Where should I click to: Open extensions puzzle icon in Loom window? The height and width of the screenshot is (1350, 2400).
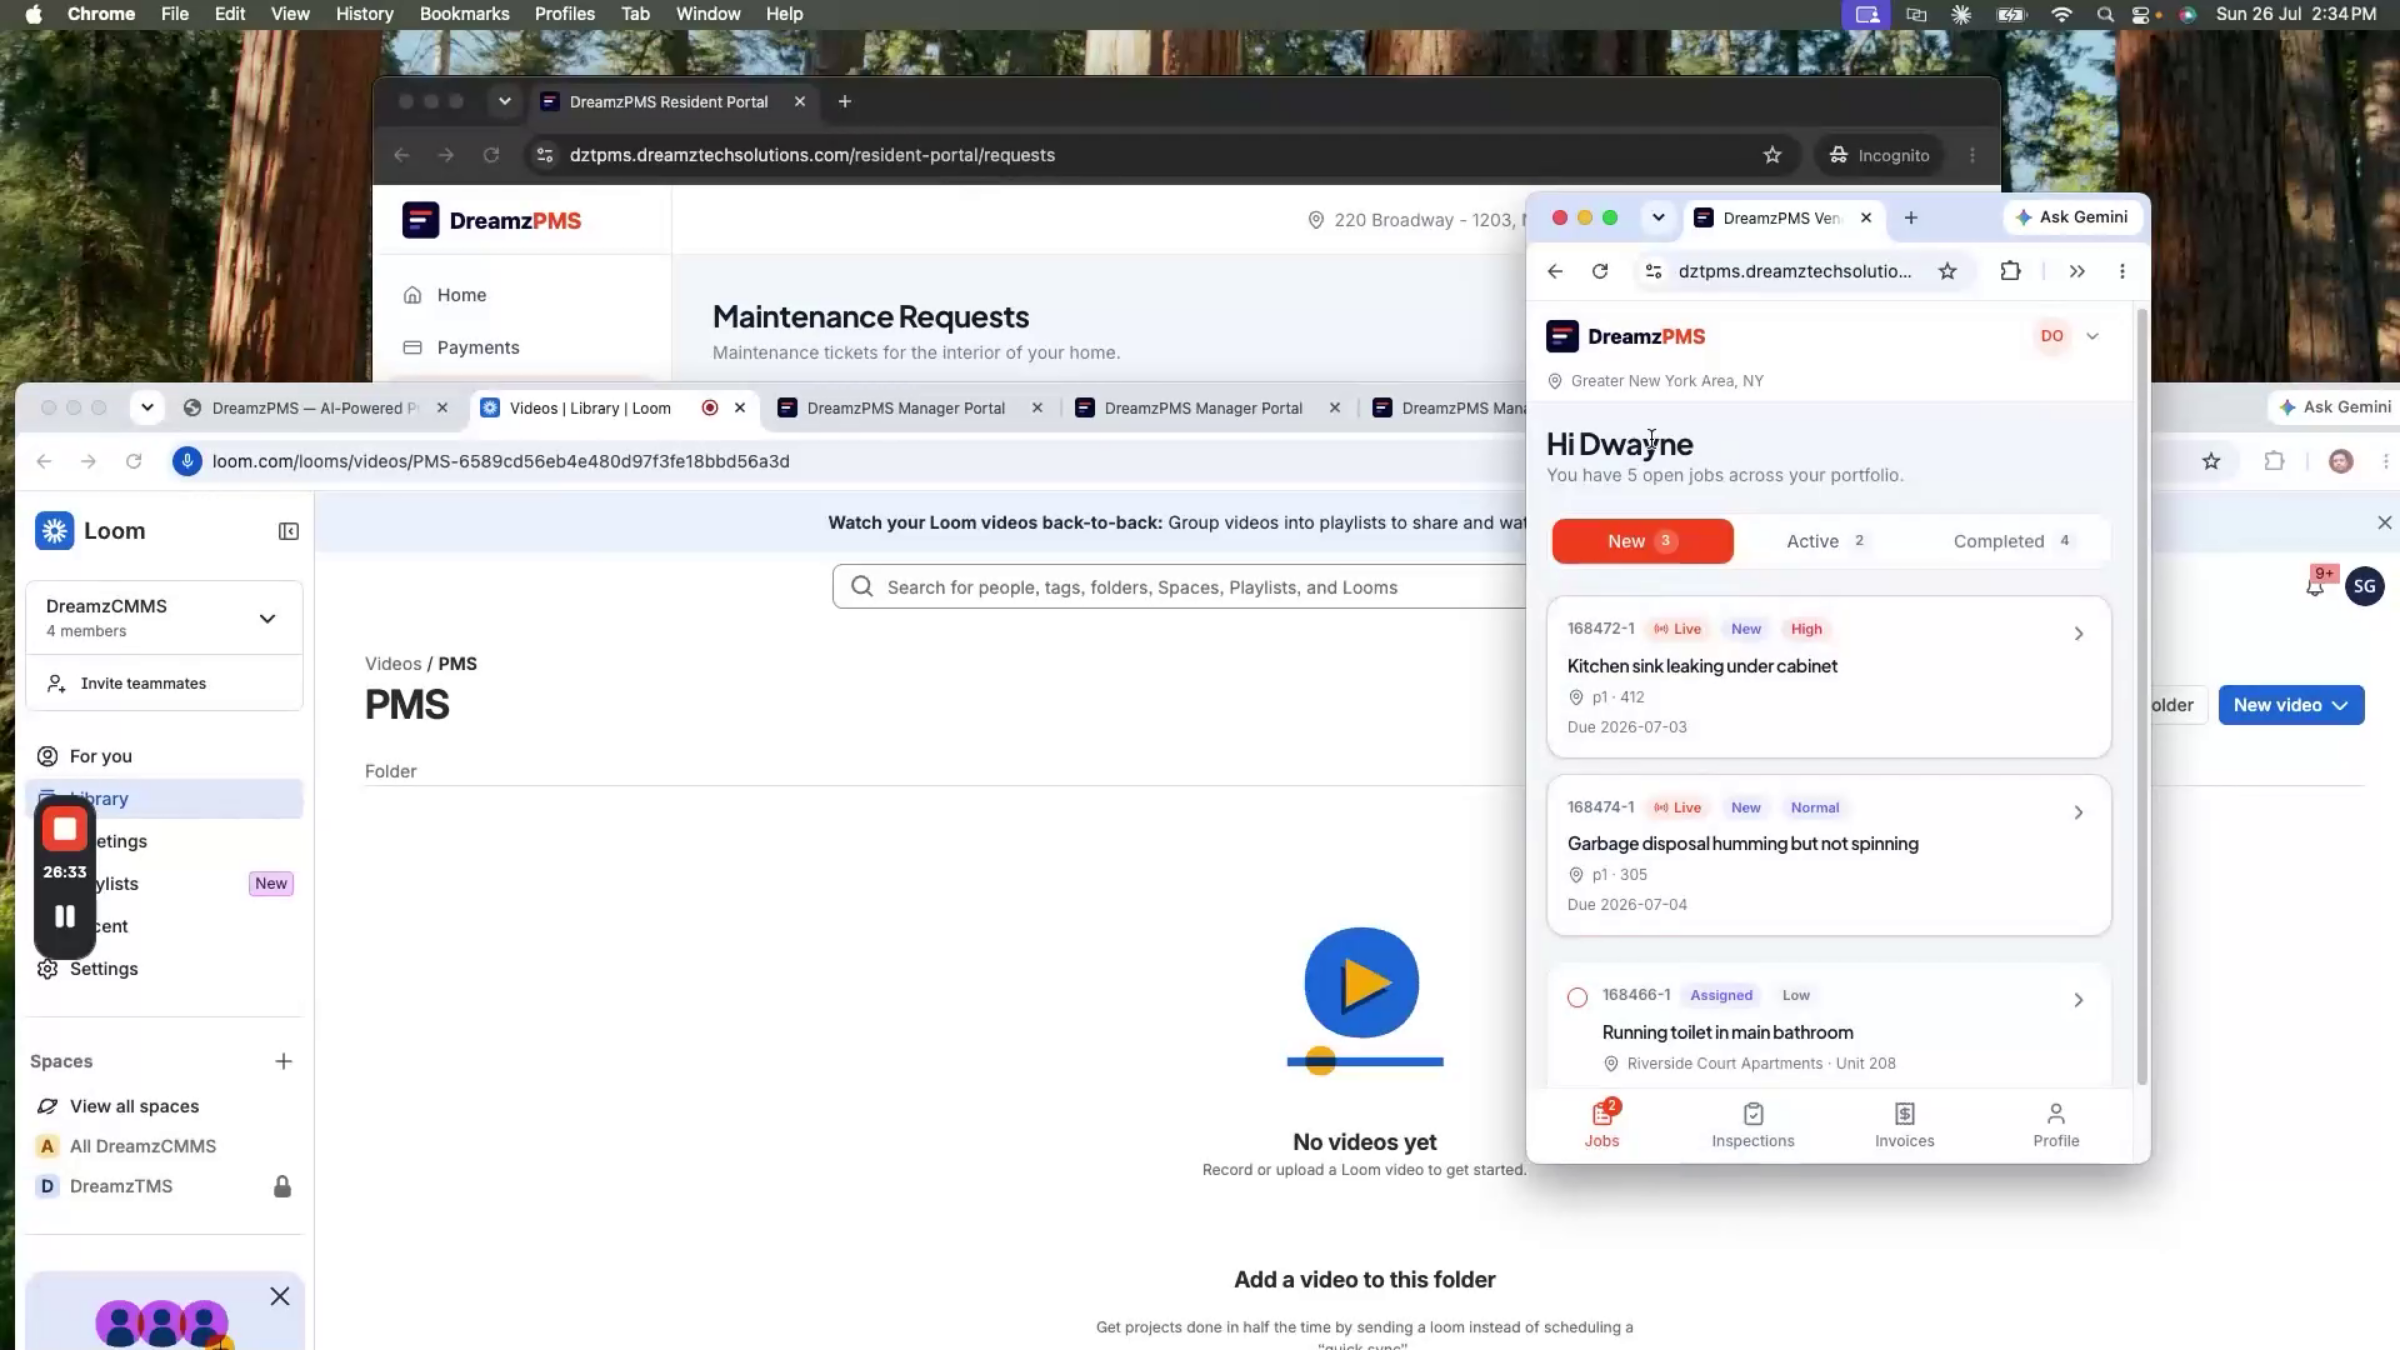pos(2274,461)
